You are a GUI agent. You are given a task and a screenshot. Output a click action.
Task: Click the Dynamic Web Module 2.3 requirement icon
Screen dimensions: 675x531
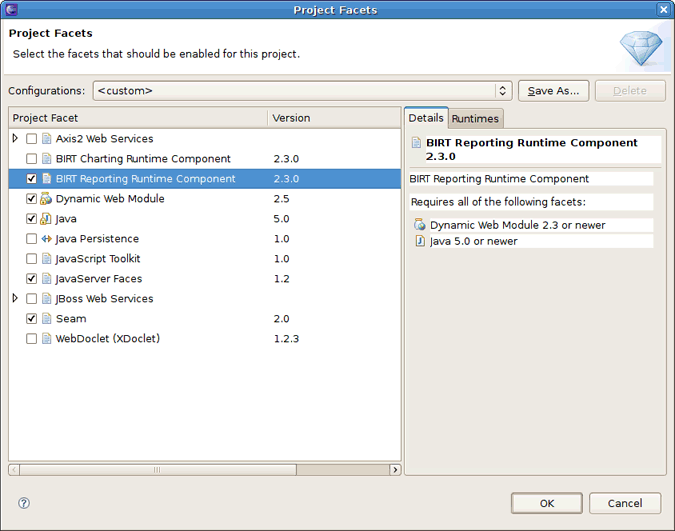(x=420, y=224)
